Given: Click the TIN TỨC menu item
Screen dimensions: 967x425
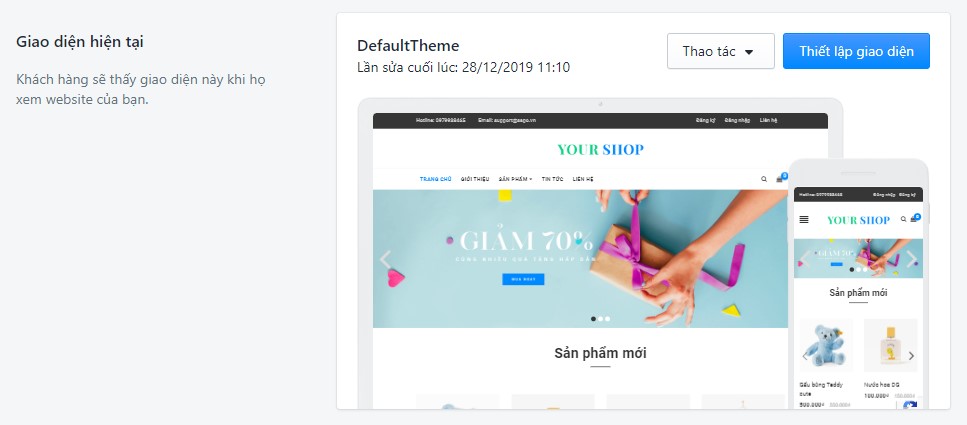Looking at the screenshot, I should pyautogui.click(x=553, y=179).
